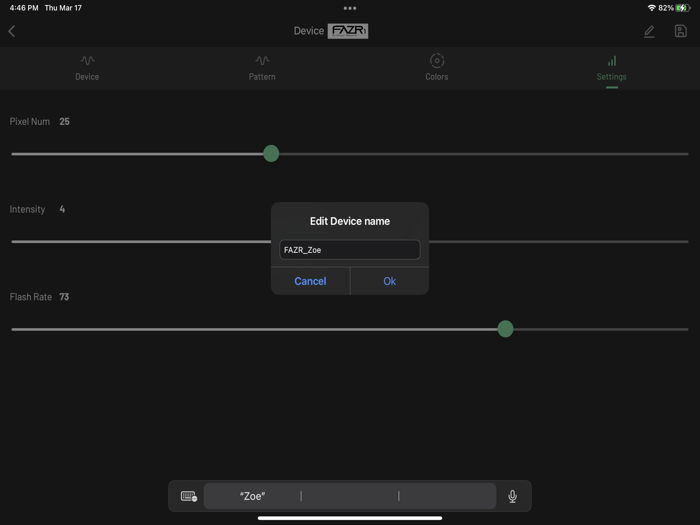Click the Intensity value 4
This screenshot has width=700, height=525.
[x=62, y=209]
